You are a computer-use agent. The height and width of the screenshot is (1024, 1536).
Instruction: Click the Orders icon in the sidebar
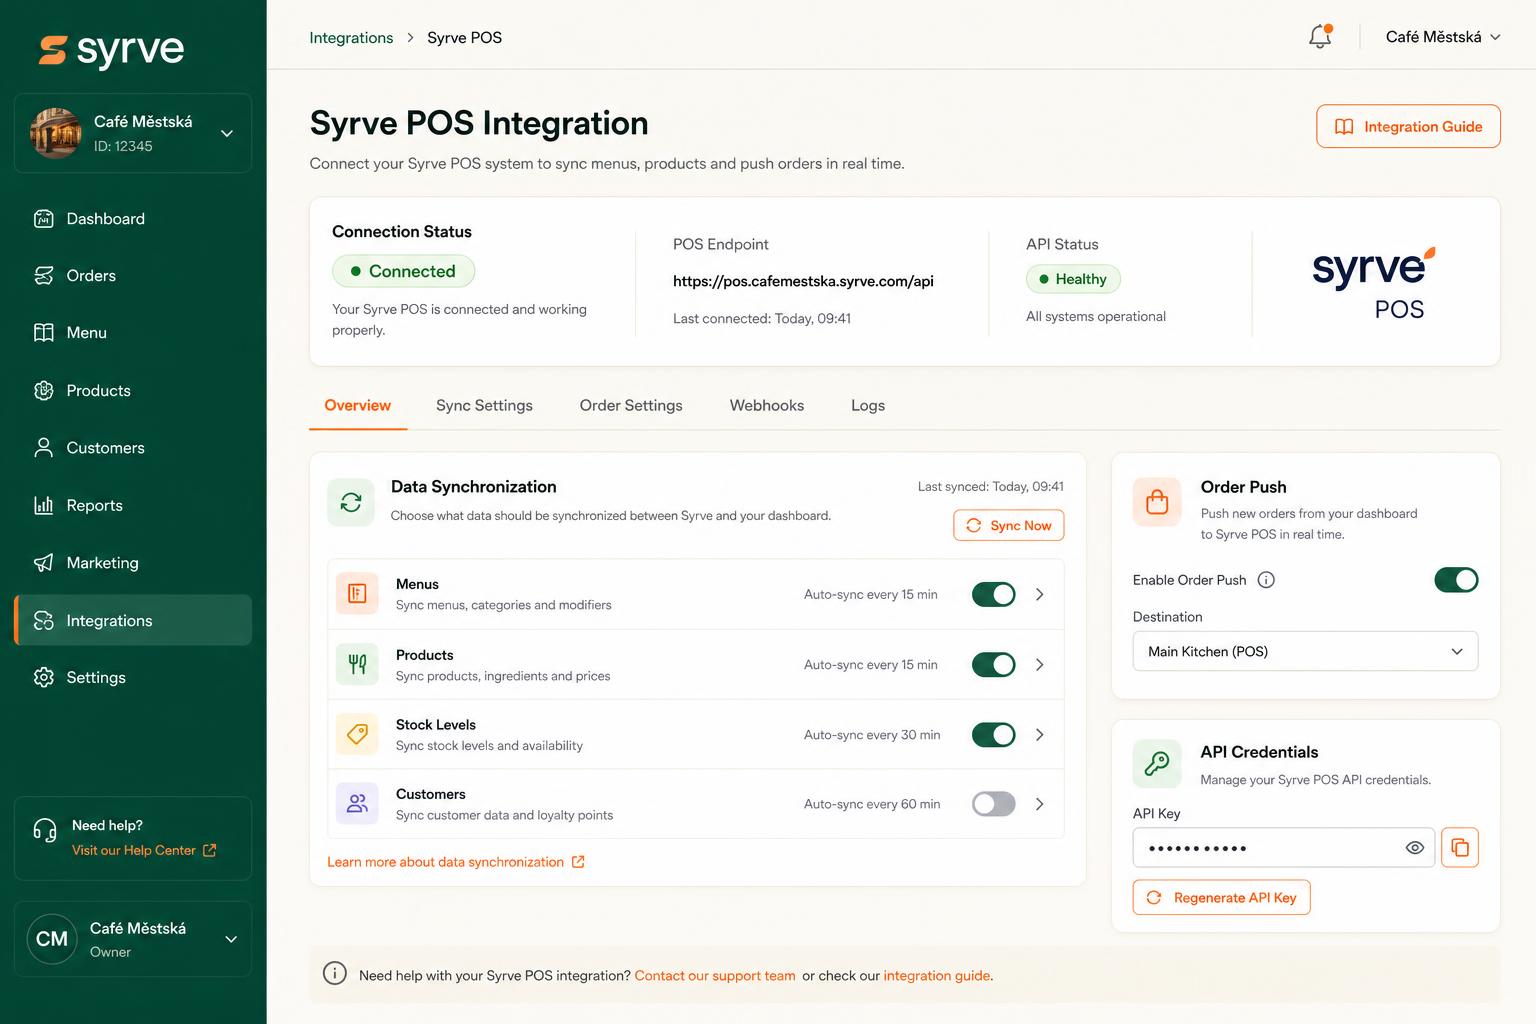pos(44,276)
